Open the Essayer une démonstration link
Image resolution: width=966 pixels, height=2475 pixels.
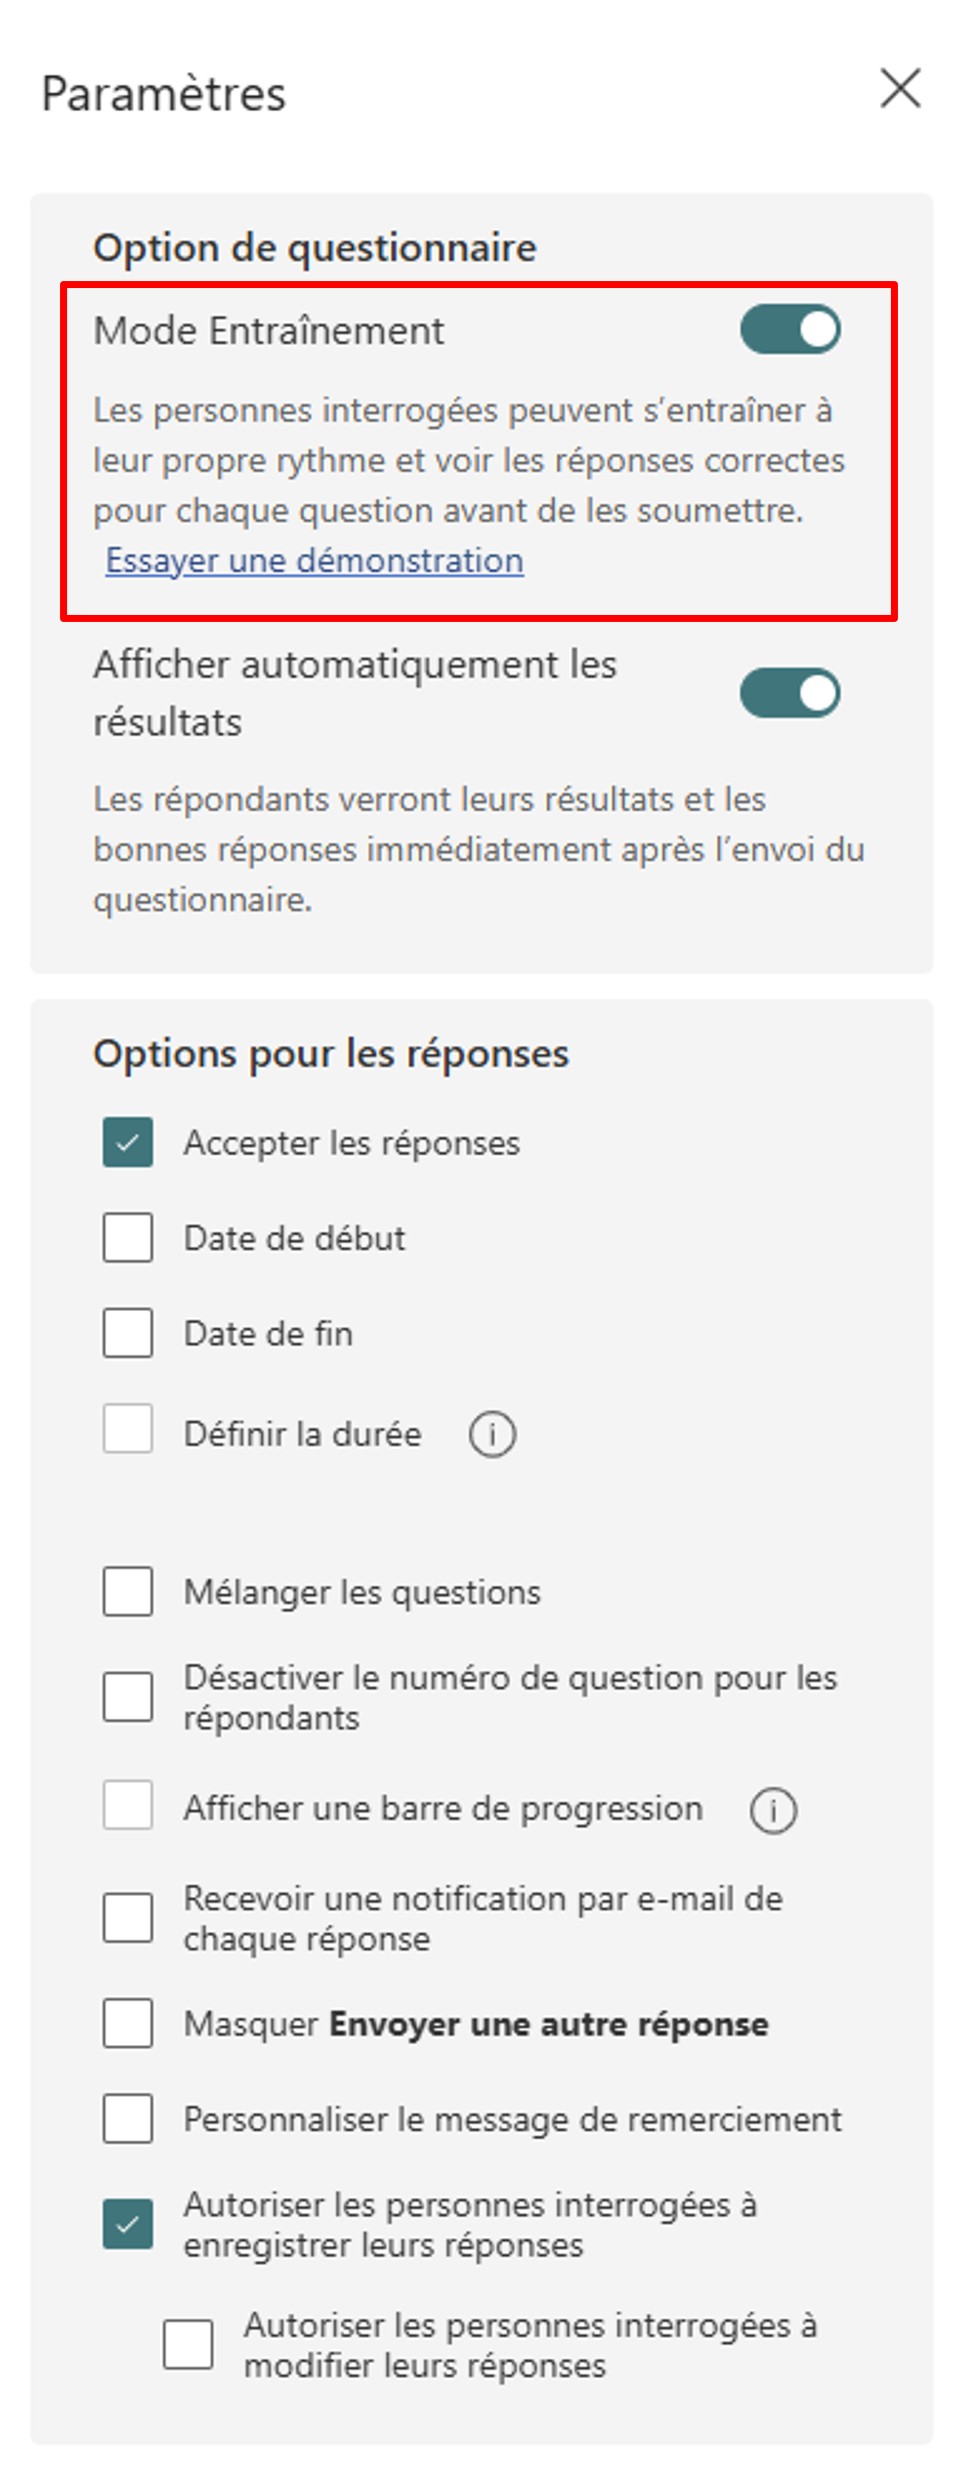(x=315, y=560)
